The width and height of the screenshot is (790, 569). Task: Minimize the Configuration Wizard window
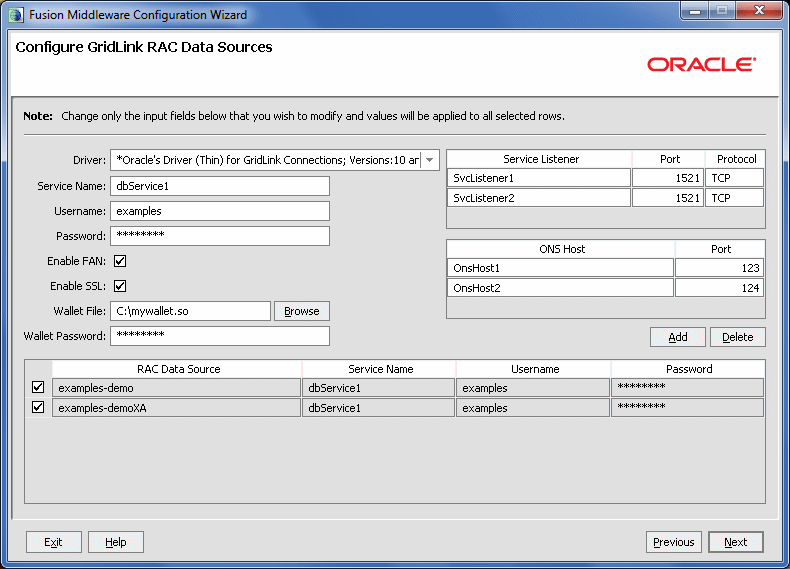click(x=695, y=11)
